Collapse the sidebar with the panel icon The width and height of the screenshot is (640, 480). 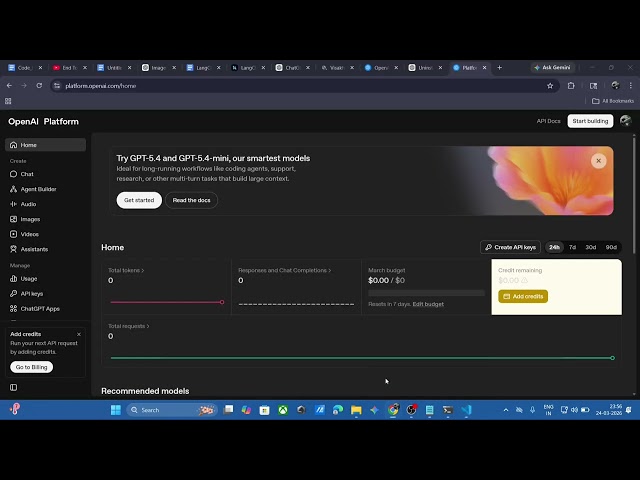click(x=13, y=387)
